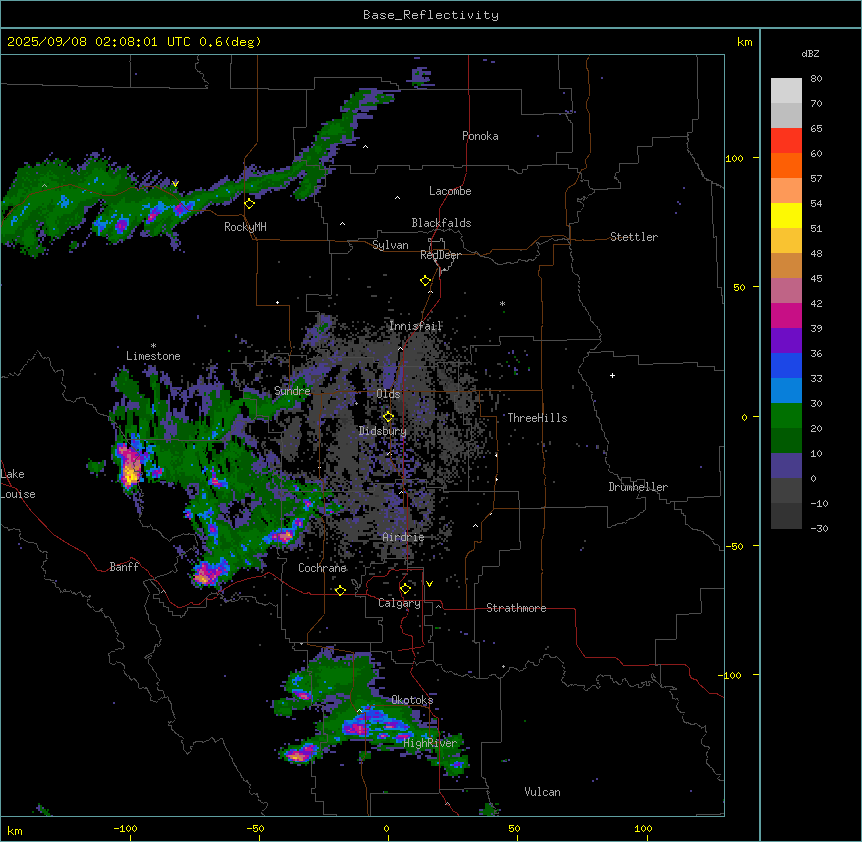
Task: Click the RedDeer label
Action: coord(440,255)
